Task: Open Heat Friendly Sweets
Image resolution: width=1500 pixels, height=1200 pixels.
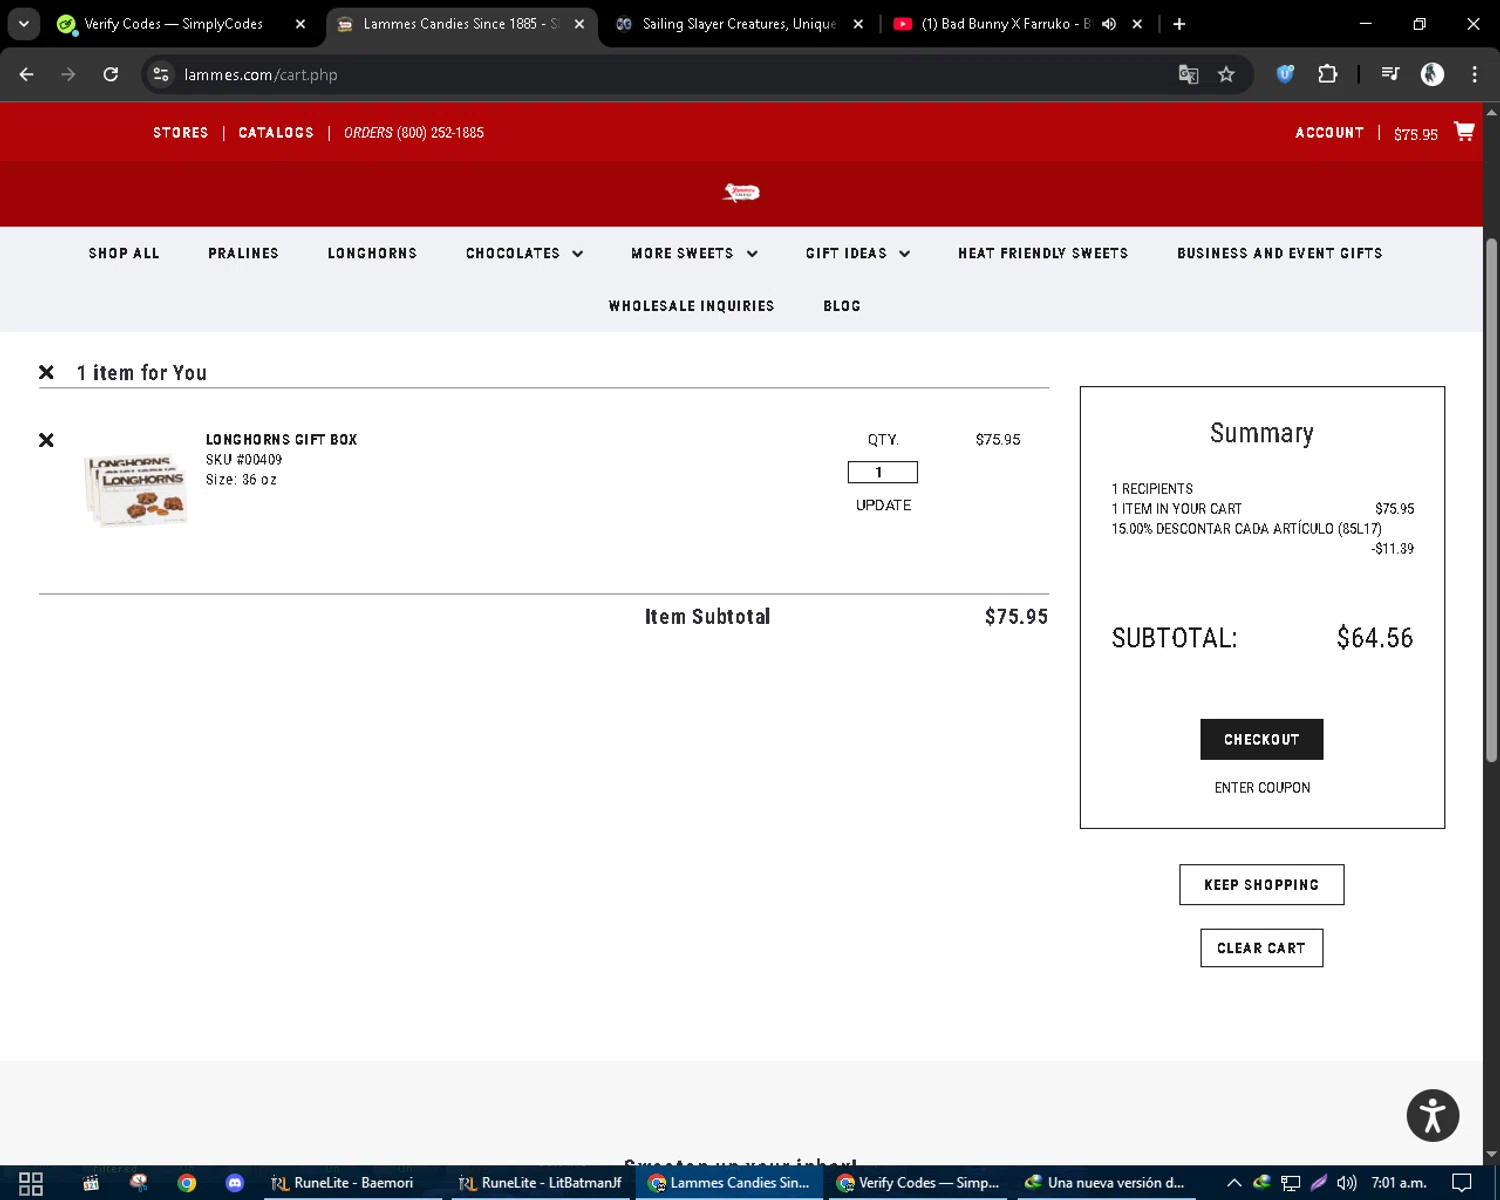Action: click(1043, 254)
